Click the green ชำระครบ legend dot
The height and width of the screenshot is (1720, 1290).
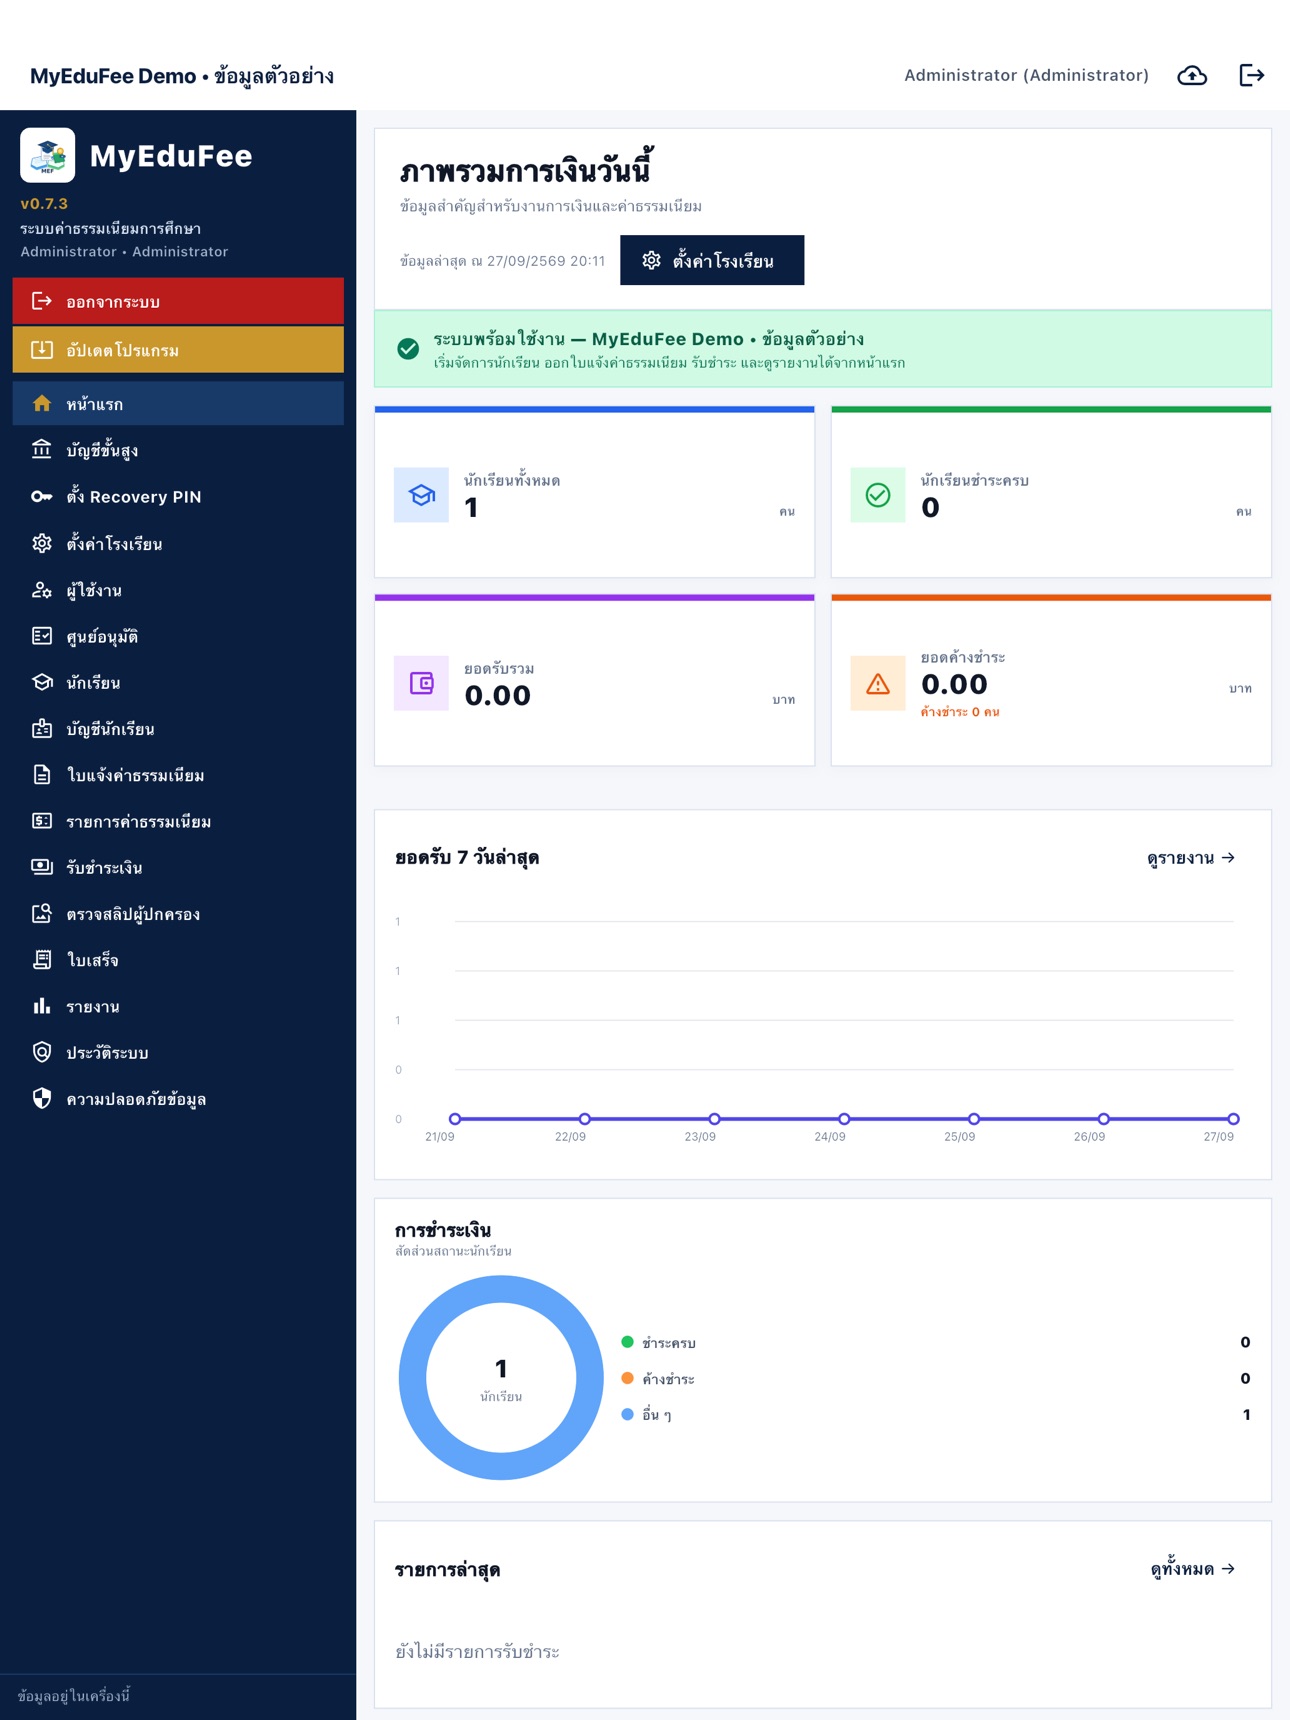[627, 1342]
